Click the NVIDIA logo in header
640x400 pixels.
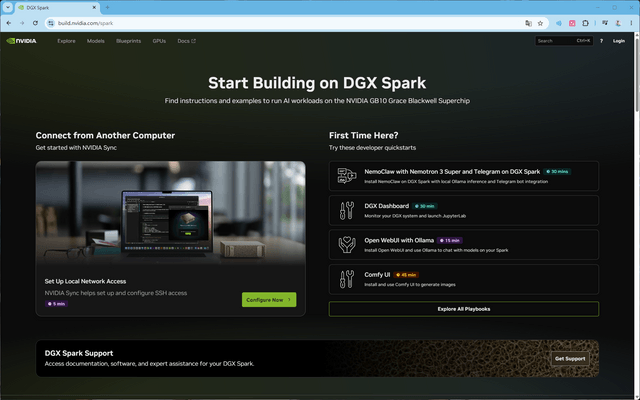(22, 41)
